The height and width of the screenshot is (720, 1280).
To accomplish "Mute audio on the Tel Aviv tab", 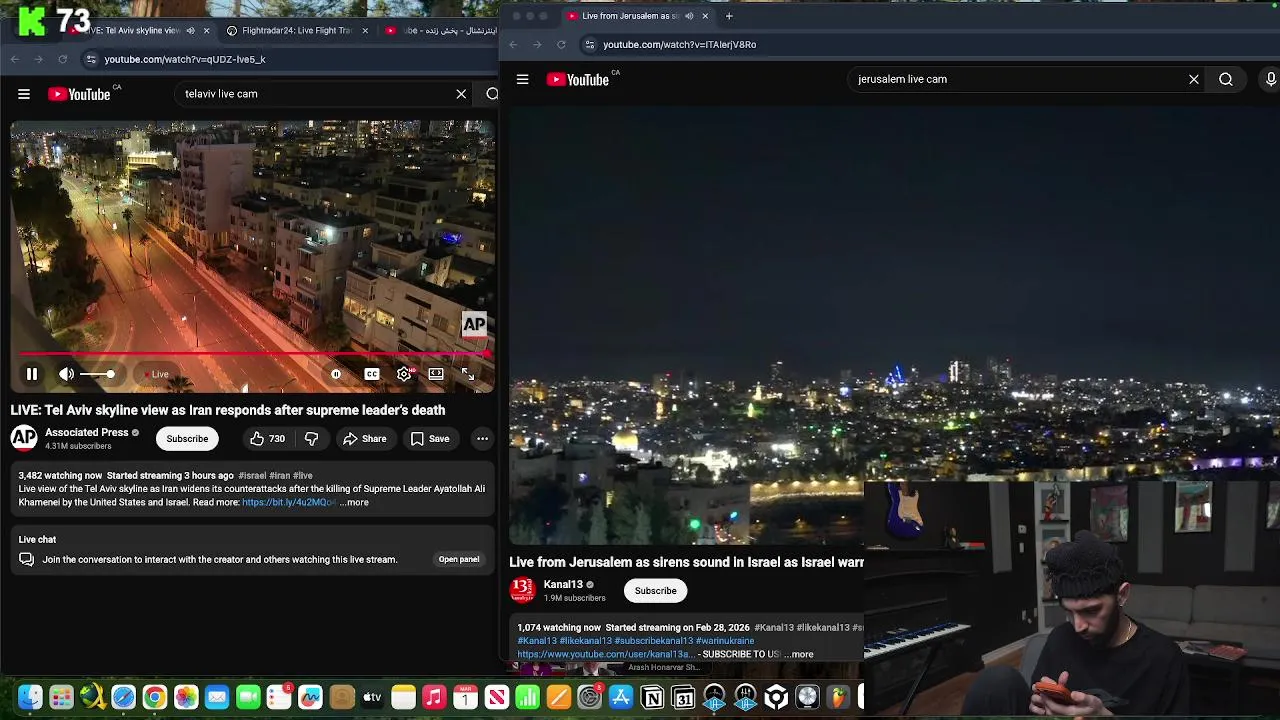I will point(190,31).
